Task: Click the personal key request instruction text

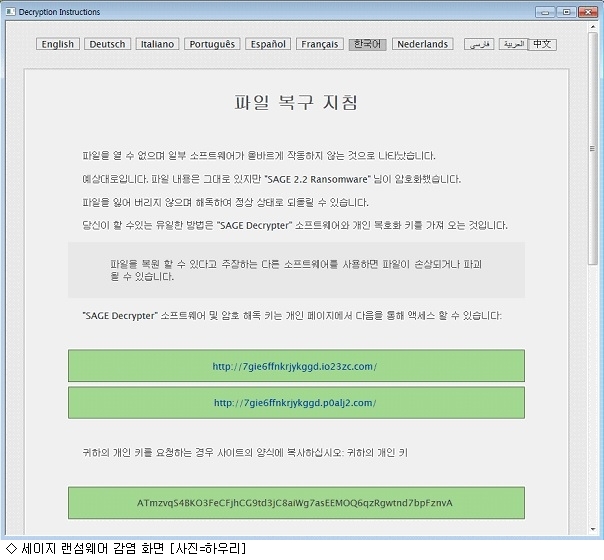Action: (x=245, y=453)
